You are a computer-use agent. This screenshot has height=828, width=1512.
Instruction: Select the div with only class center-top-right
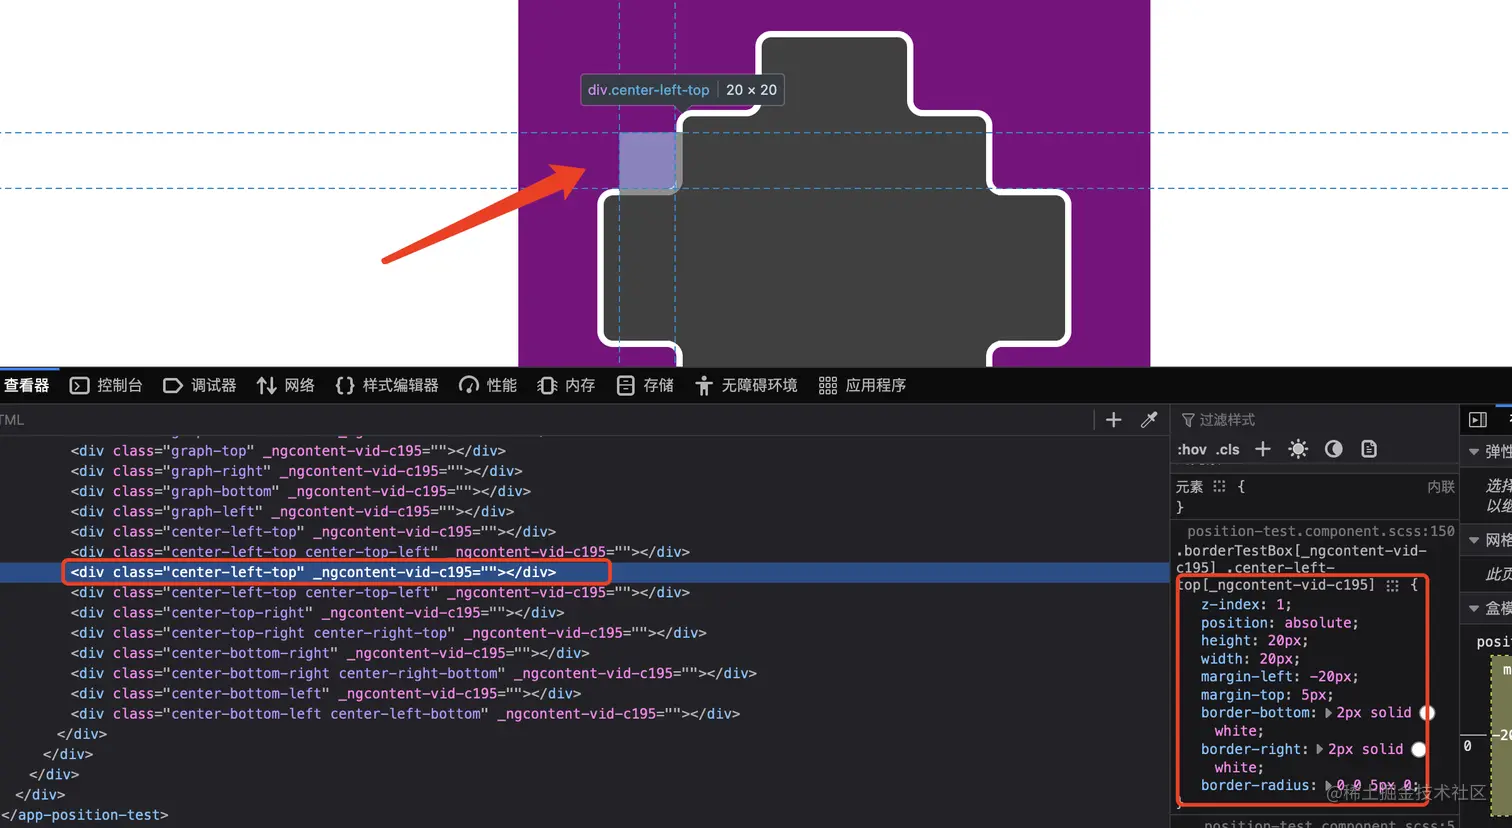[x=317, y=612]
